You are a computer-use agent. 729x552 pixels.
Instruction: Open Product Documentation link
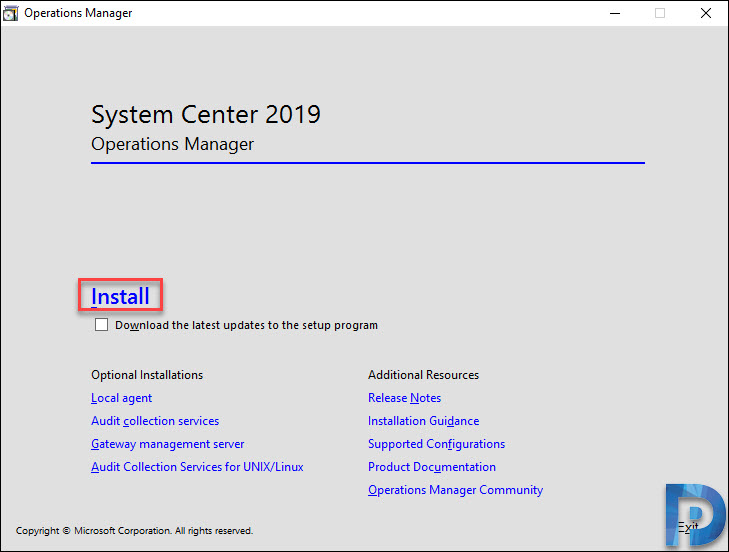(432, 467)
